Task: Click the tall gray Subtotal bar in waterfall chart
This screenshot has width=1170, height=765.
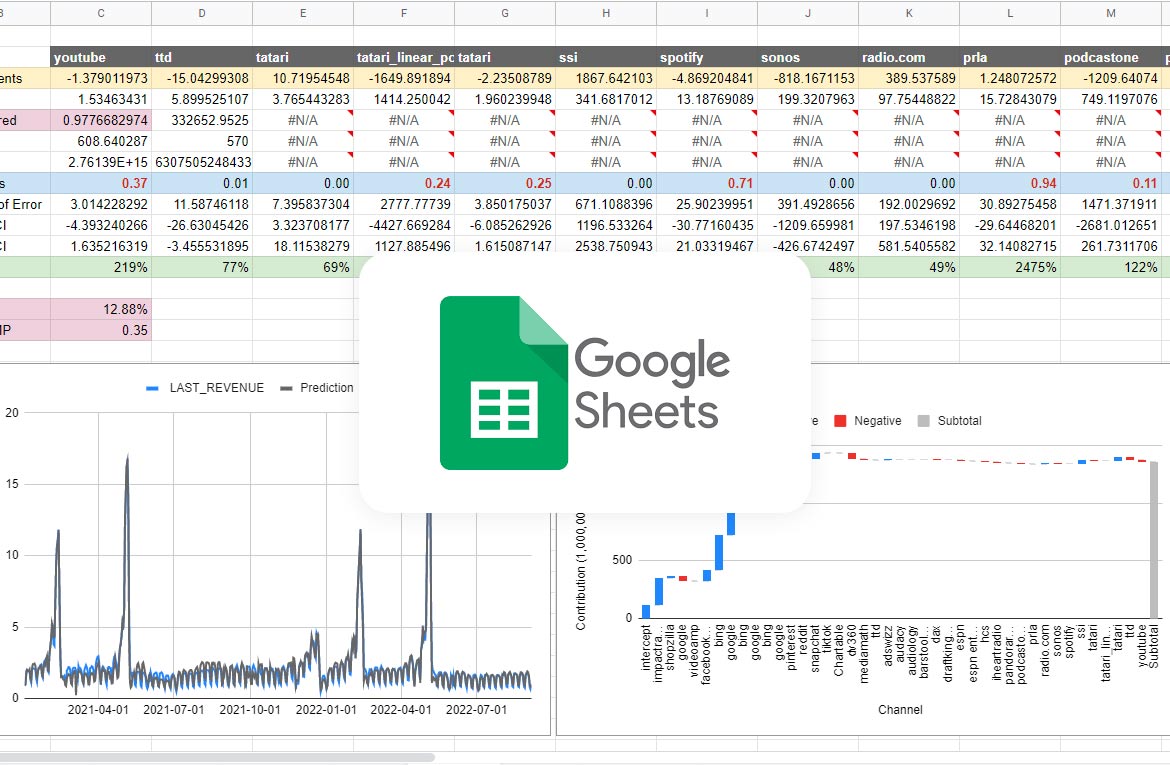Action: click(1154, 540)
